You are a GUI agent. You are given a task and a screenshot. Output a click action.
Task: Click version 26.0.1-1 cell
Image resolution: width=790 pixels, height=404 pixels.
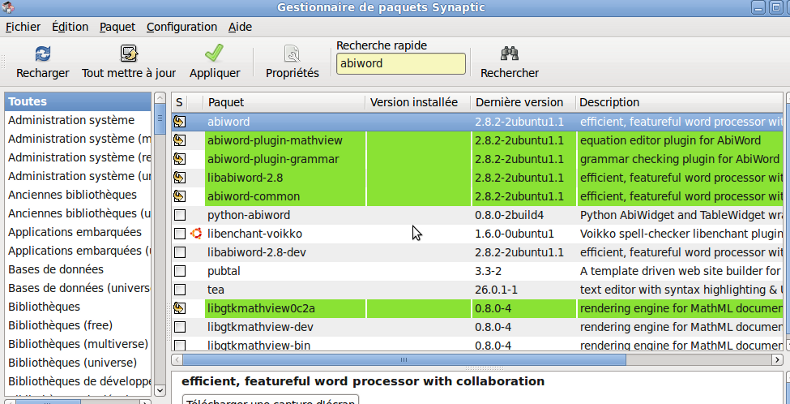498,290
